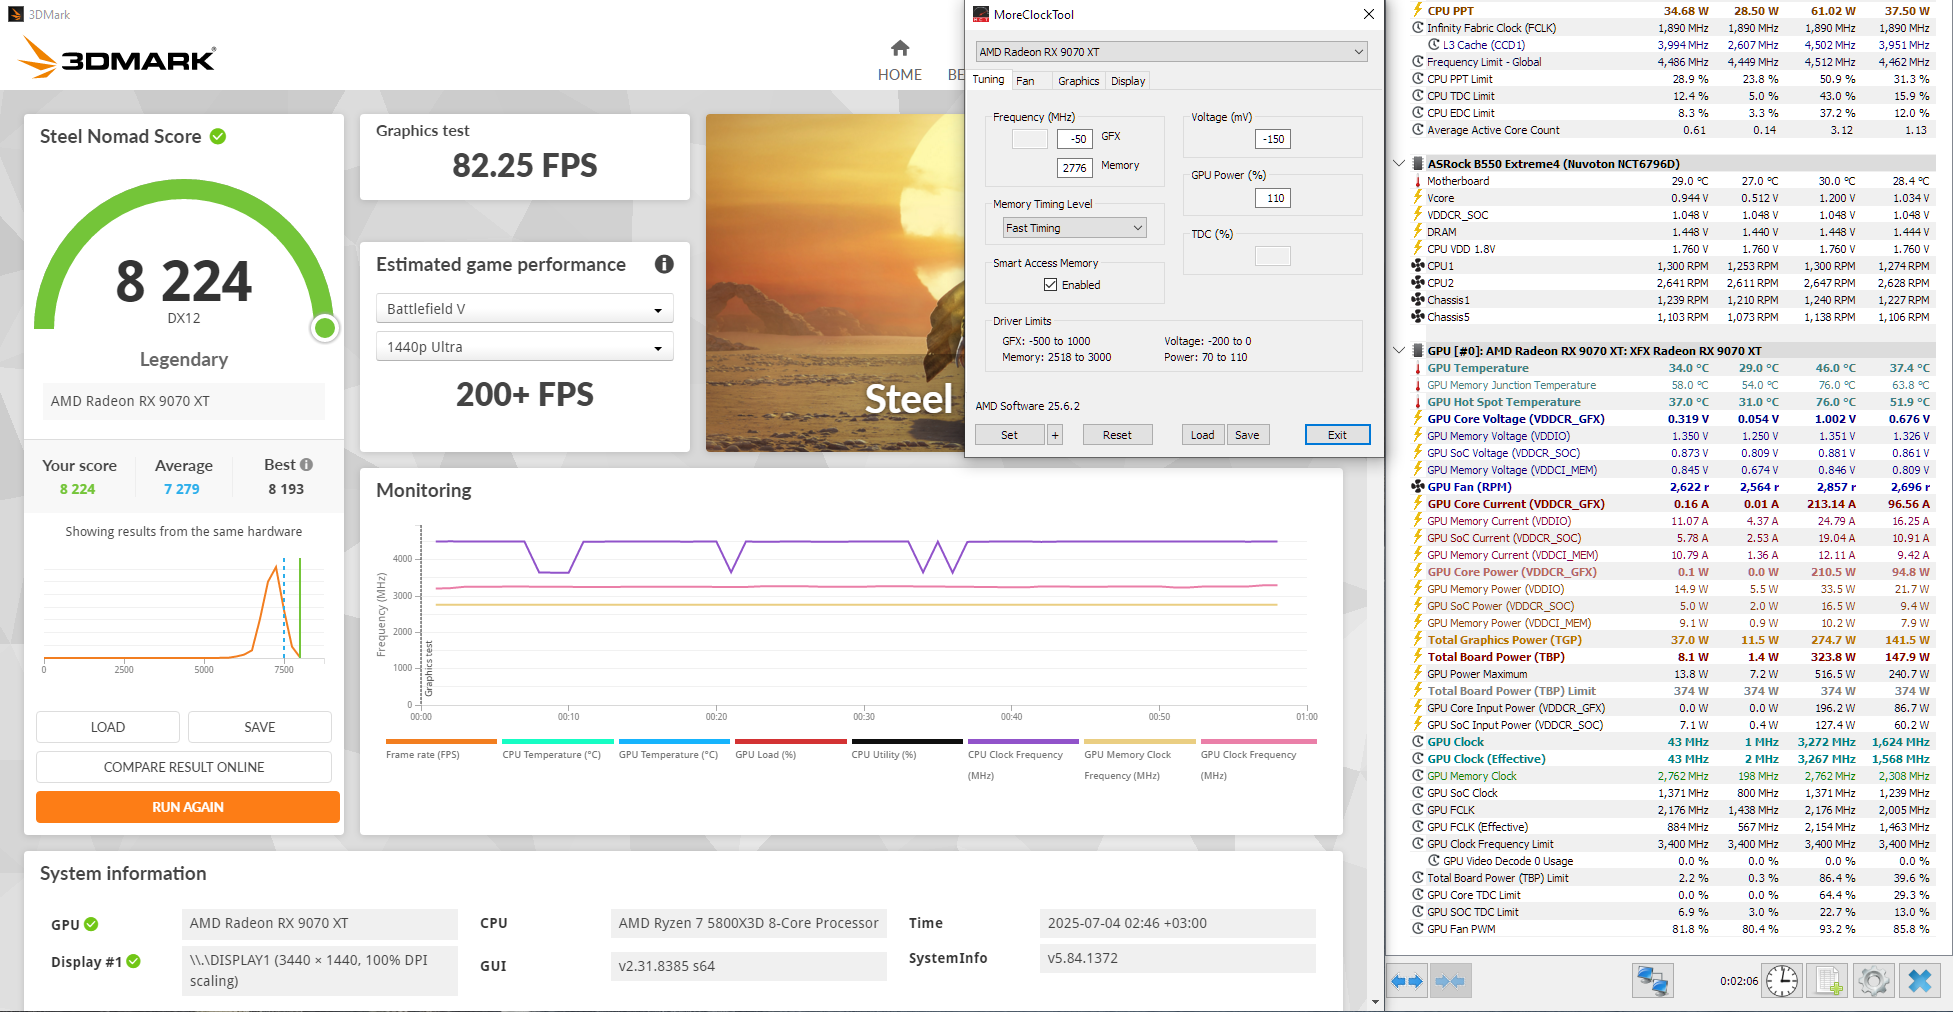Click the log file icon with green plus
This screenshot has height=1012, width=1953.
click(x=1829, y=981)
